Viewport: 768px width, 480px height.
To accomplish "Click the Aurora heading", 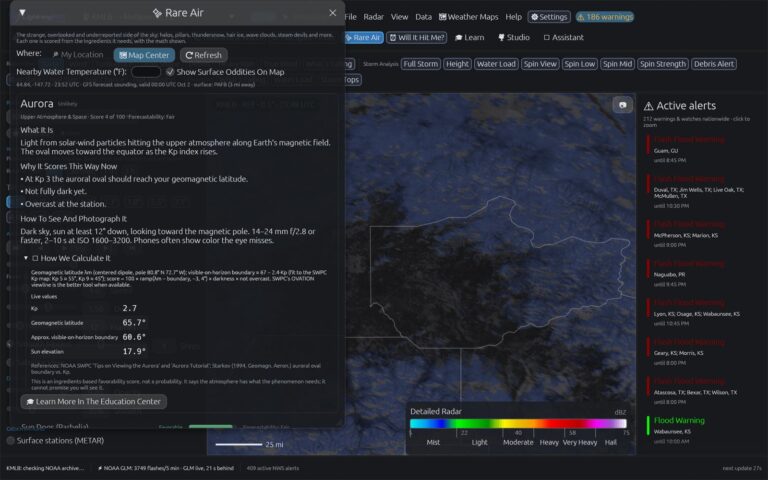I will point(37,104).
